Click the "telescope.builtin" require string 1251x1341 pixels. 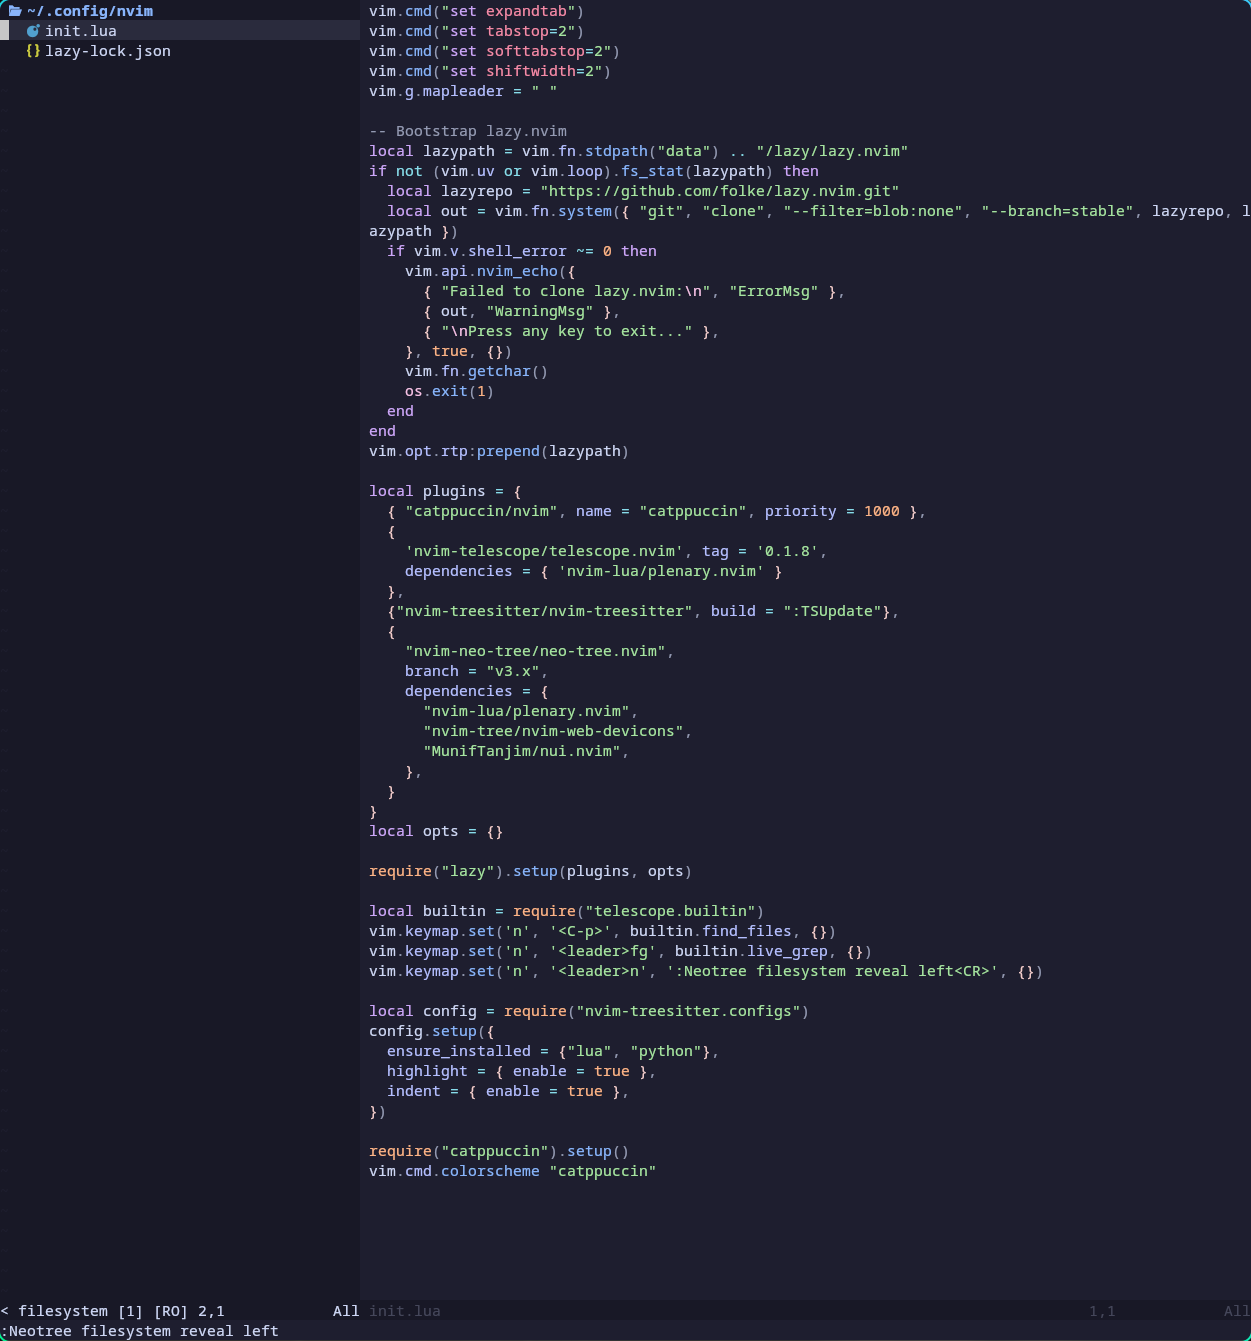click(670, 911)
